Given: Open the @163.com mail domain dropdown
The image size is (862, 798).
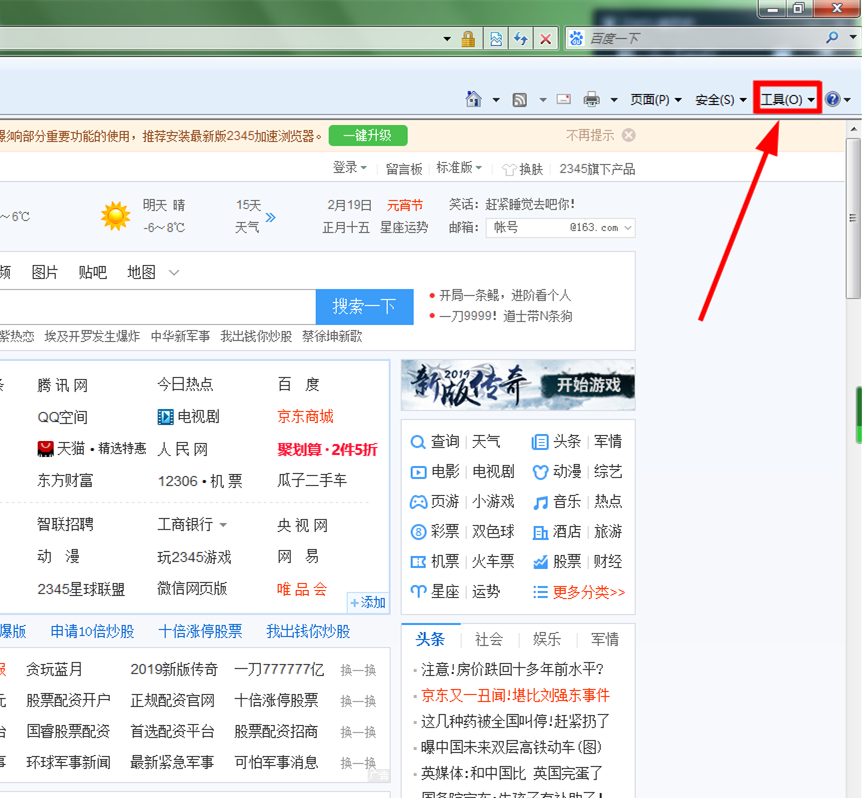Looking at the screenshot, I should point(628,228).
